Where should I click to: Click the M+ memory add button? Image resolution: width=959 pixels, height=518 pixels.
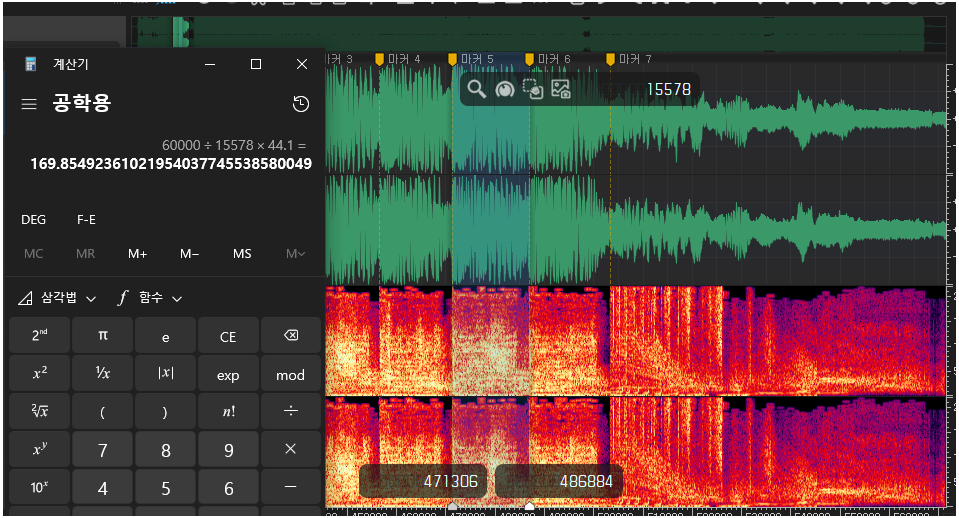click(138, 254)
